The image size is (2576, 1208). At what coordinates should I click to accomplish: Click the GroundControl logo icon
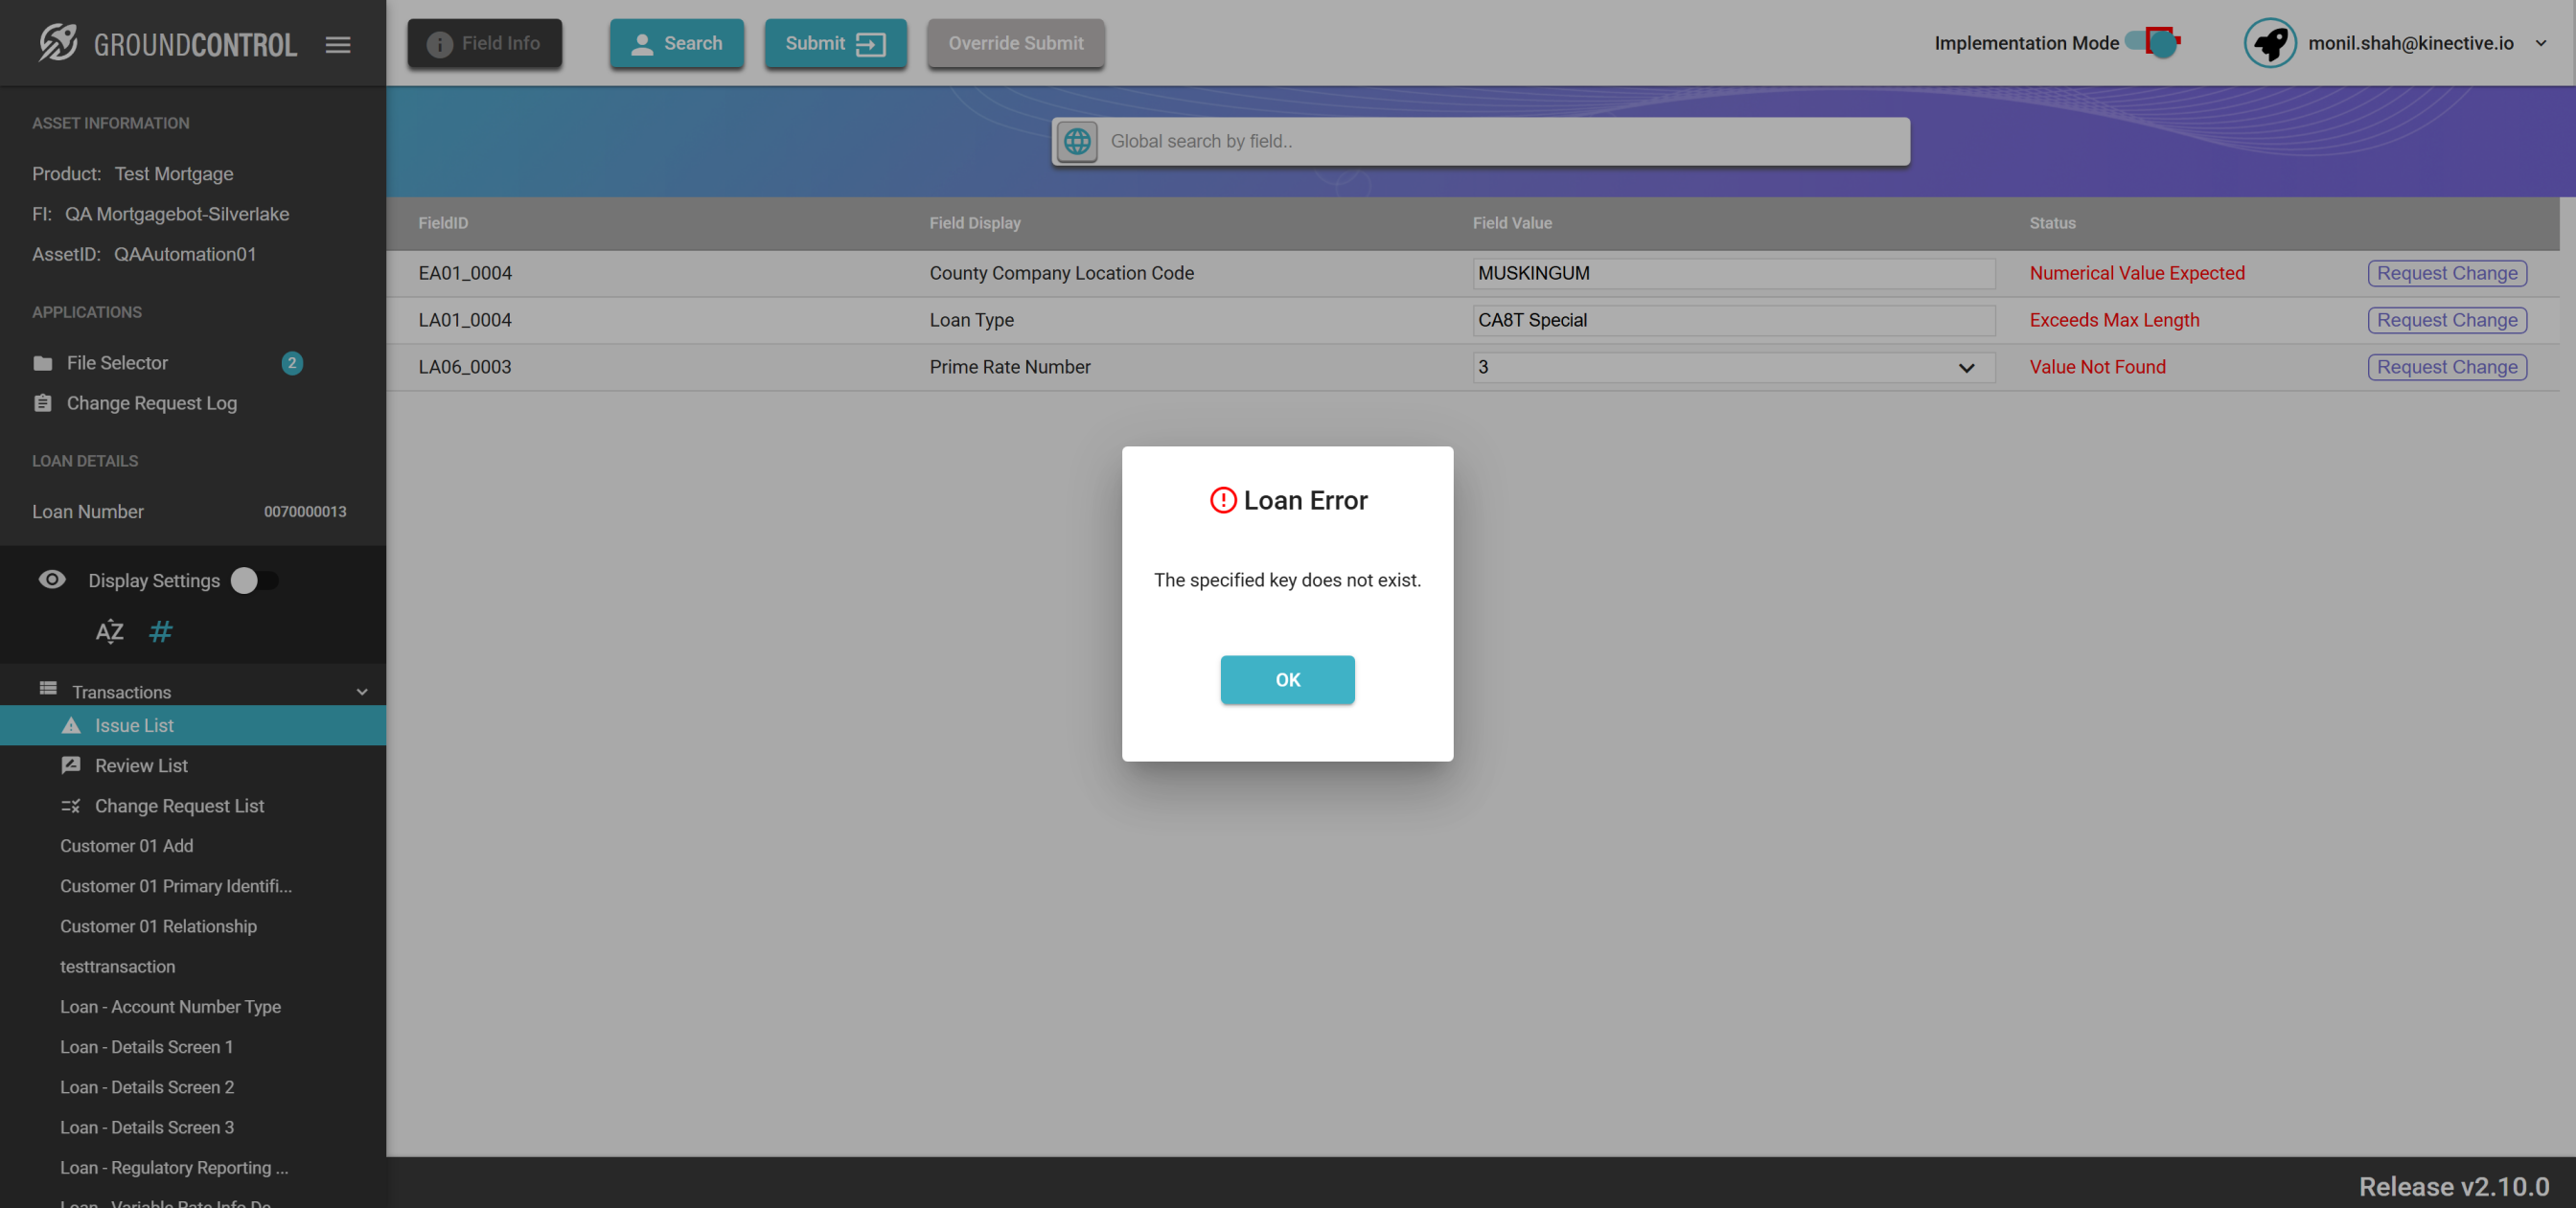[58, 43]
